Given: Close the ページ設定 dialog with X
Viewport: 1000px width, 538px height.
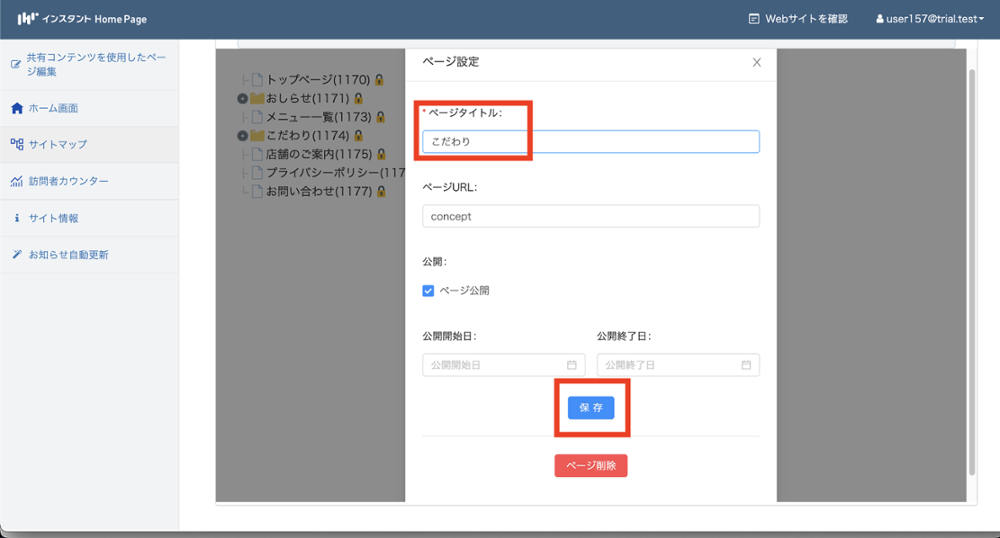Looking at the screenshot, I should coord(756,62).
